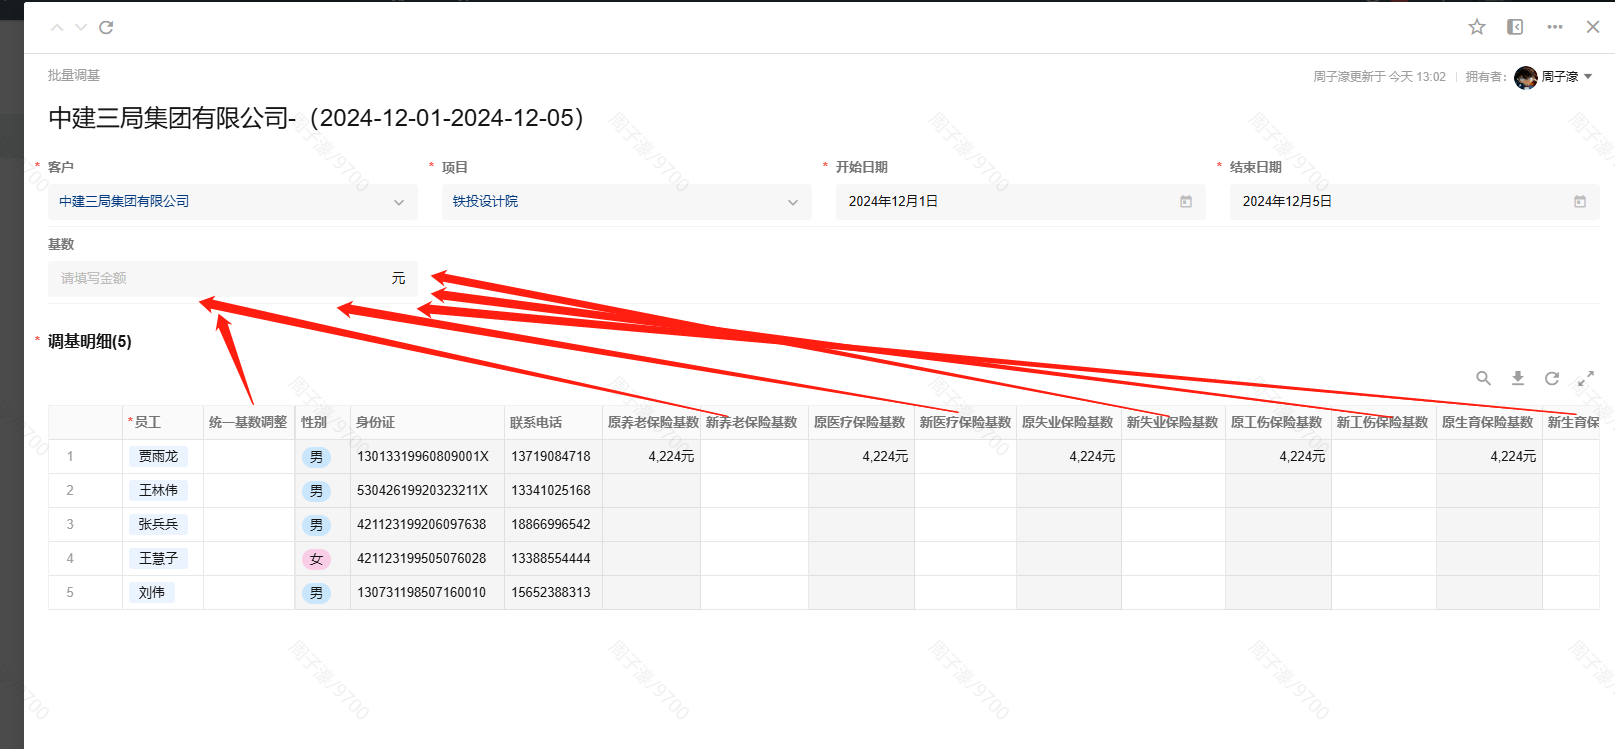1615x749 pixels.
Task: Toggle the side panel layout icon
Action: pos(1515,27)
